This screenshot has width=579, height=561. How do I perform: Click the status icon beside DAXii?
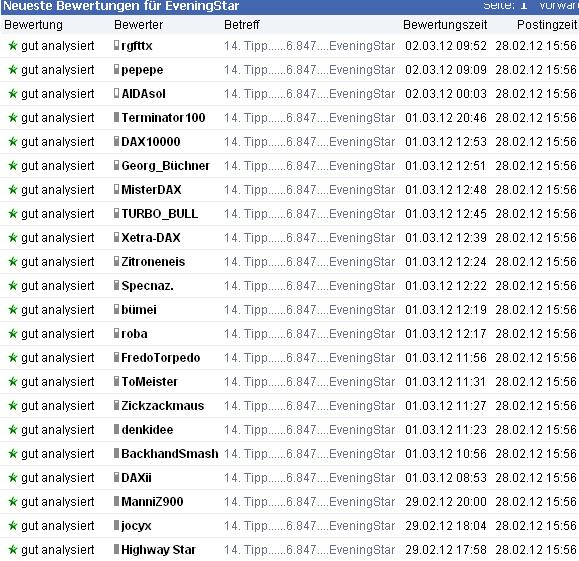click(x=116, y=477)
